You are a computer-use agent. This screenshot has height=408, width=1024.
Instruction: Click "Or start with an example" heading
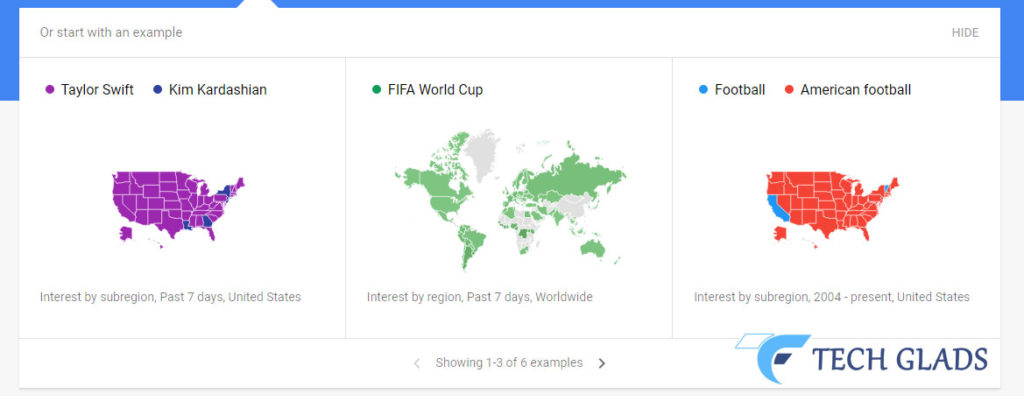(111, 33)
